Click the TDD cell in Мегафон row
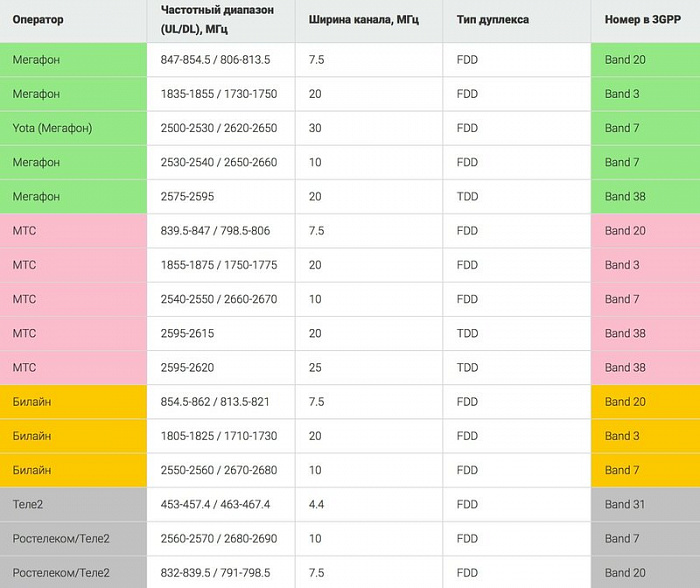The height and width of the screenshot is (588, 700). [517, 196]
